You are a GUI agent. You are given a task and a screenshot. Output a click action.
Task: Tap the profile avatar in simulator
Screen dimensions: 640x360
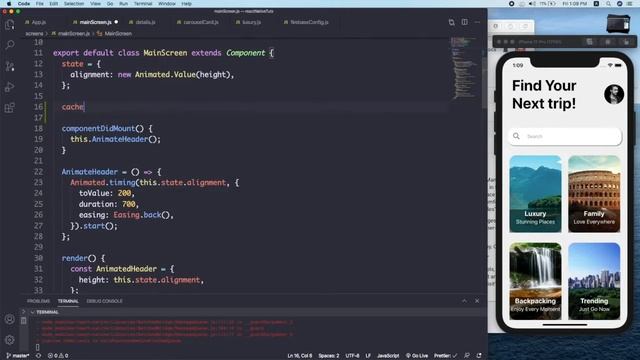tap(614, 94)
